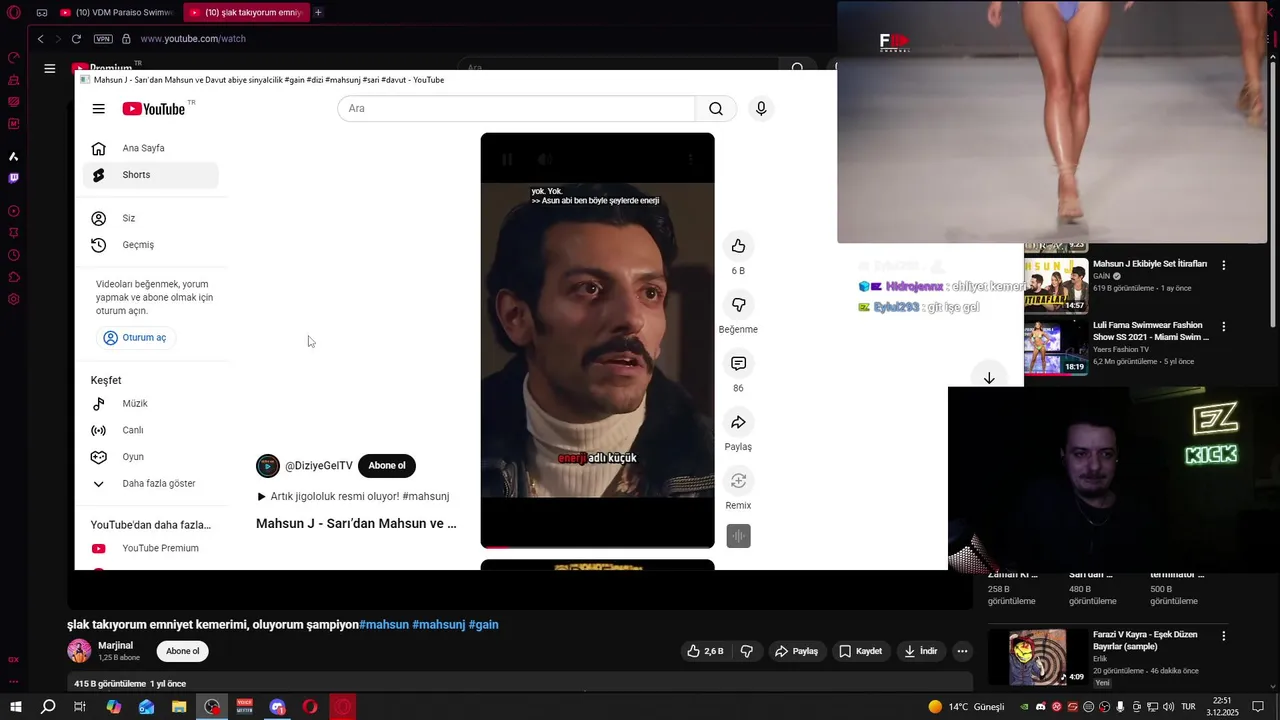Open Twitch in Opera sidebar
Image resolution: width=1280 pixels, height=720 pixels.
13,178
